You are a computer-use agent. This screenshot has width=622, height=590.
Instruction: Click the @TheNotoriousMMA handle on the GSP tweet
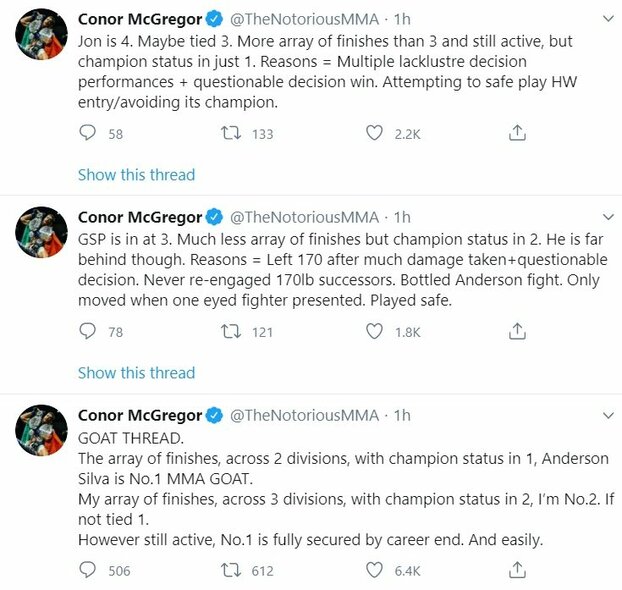305,217
